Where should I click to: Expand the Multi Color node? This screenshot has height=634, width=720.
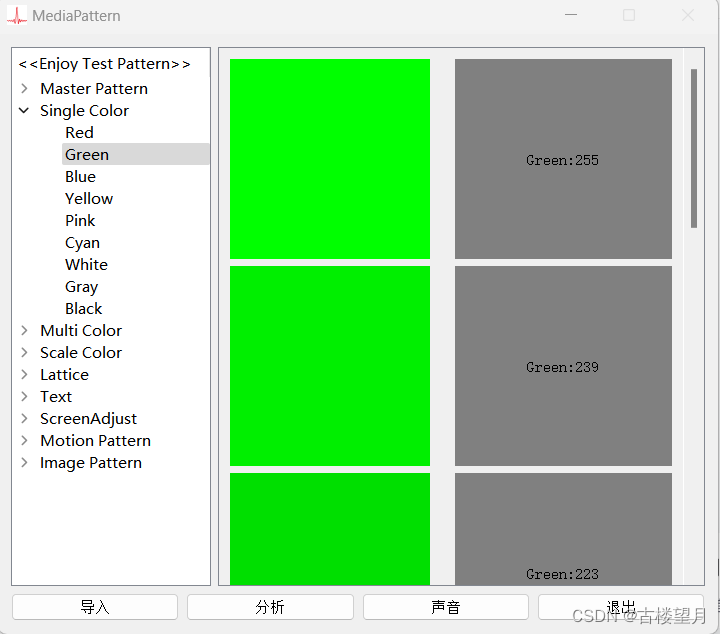(25, 331)
